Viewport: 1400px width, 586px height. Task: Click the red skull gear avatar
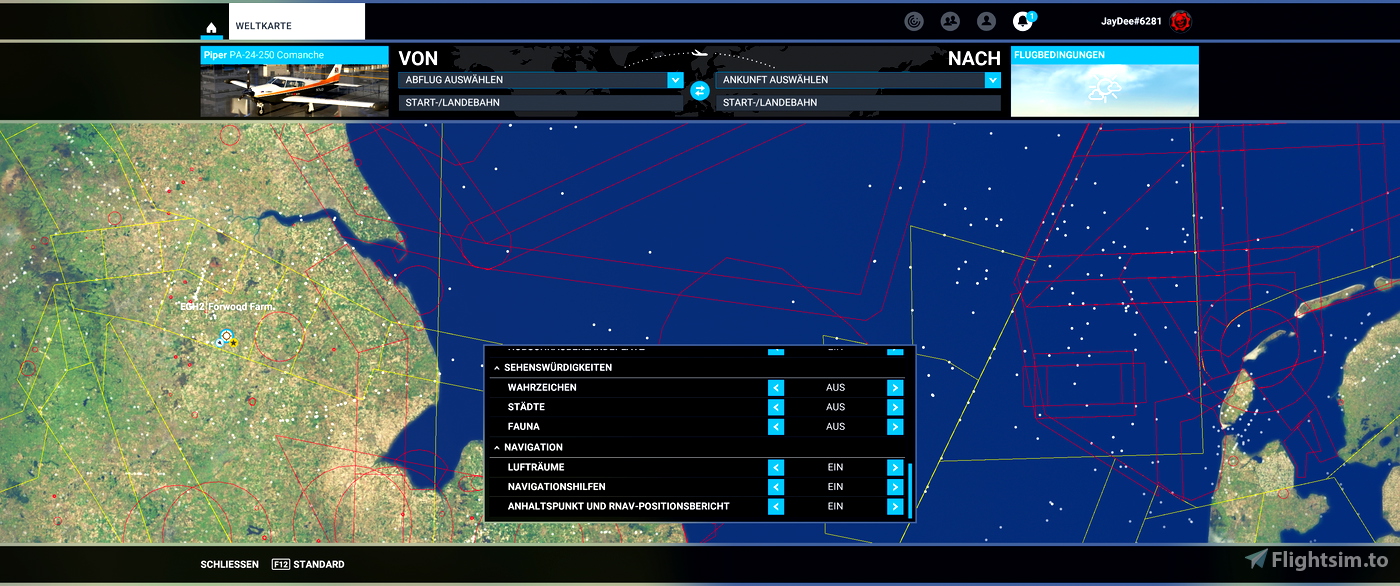(1181, 21)
